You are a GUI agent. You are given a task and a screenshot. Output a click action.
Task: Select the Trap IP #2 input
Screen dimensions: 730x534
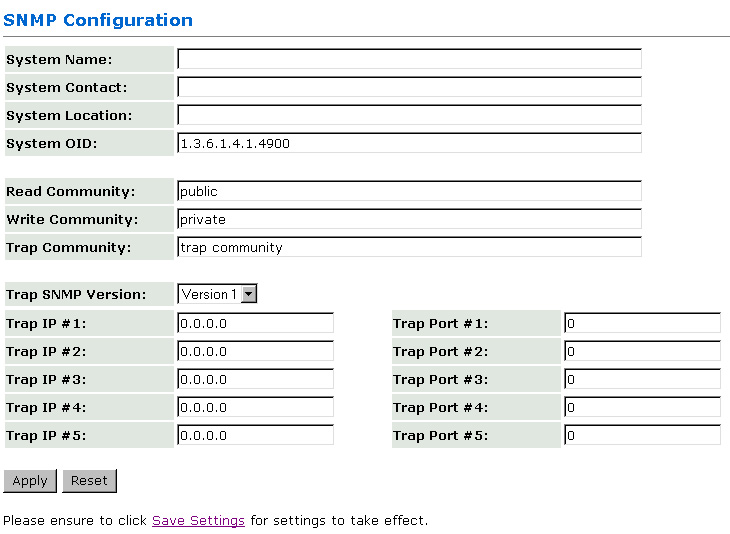click(255, 351)
